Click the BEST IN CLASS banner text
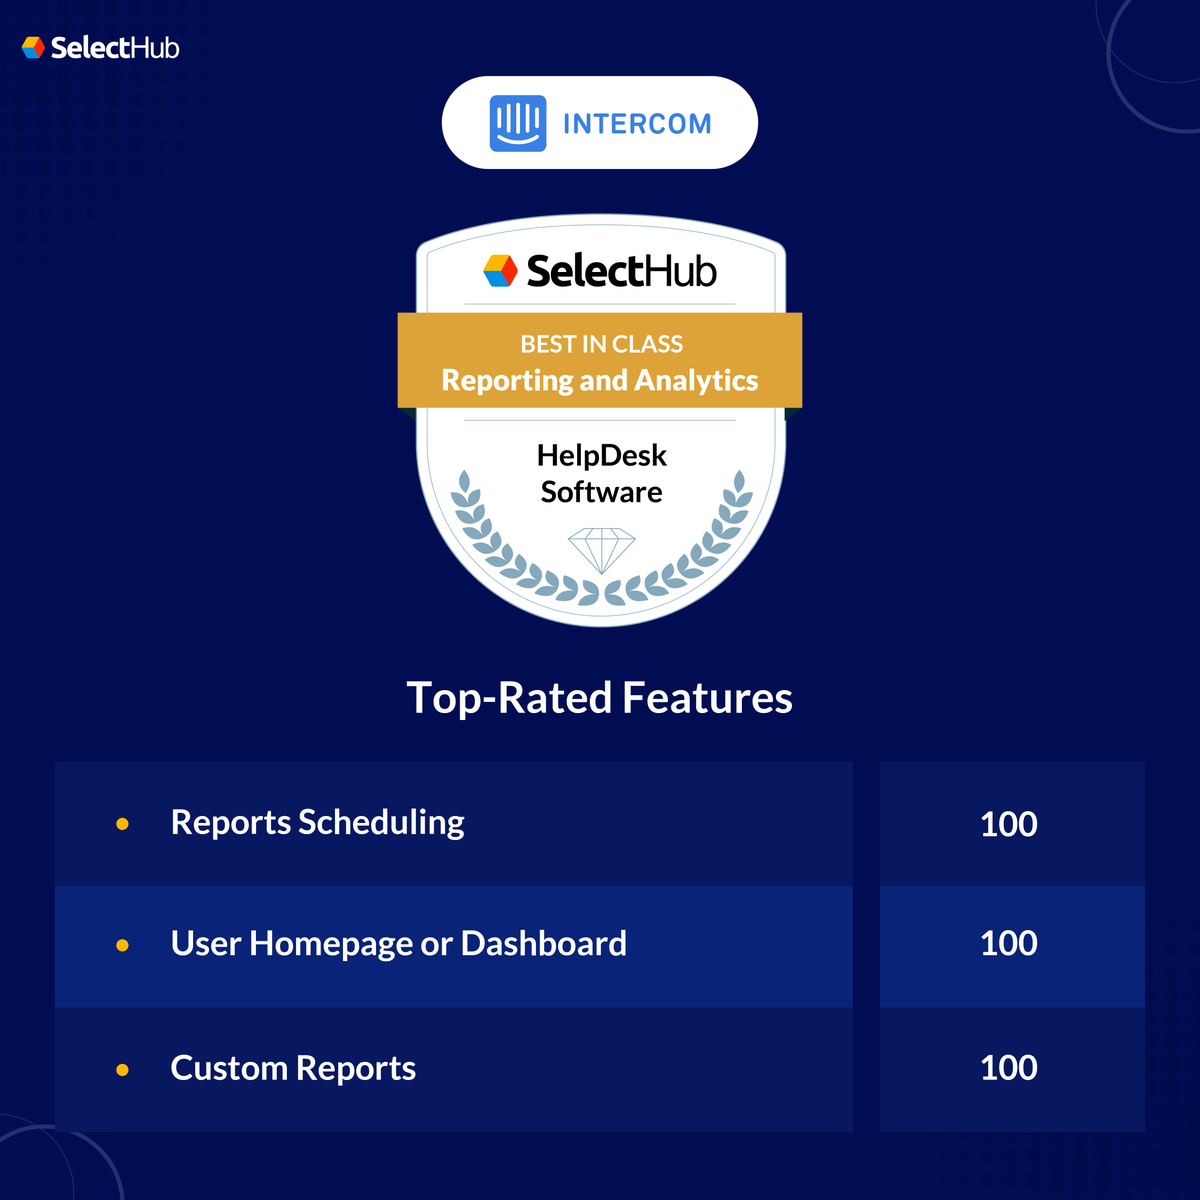This screenshot has width=1200, height=1200. click(x=601, y=344)
